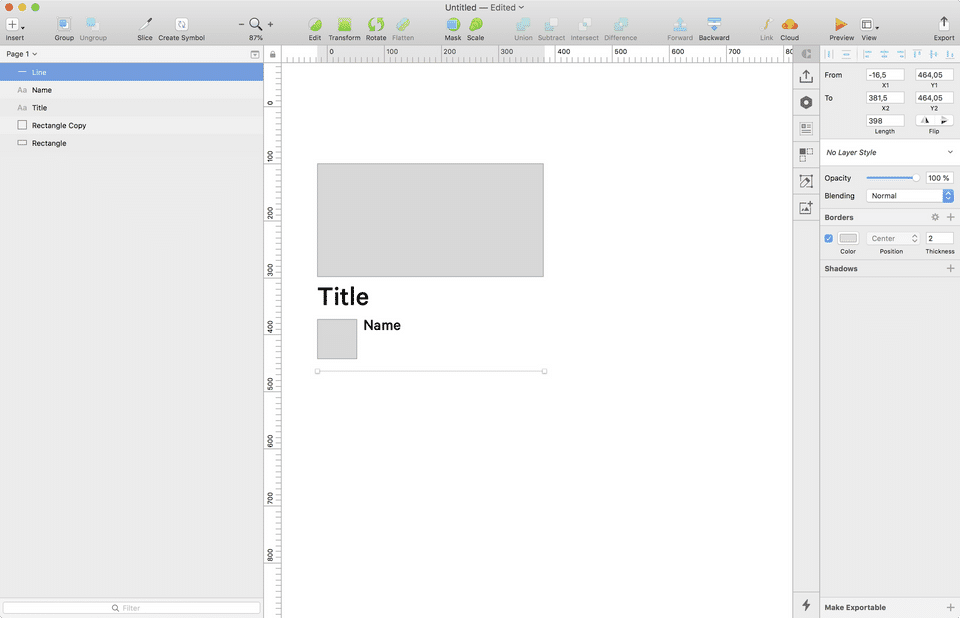
Task: Zoom out with the minus button
Action: click(241, 24)
